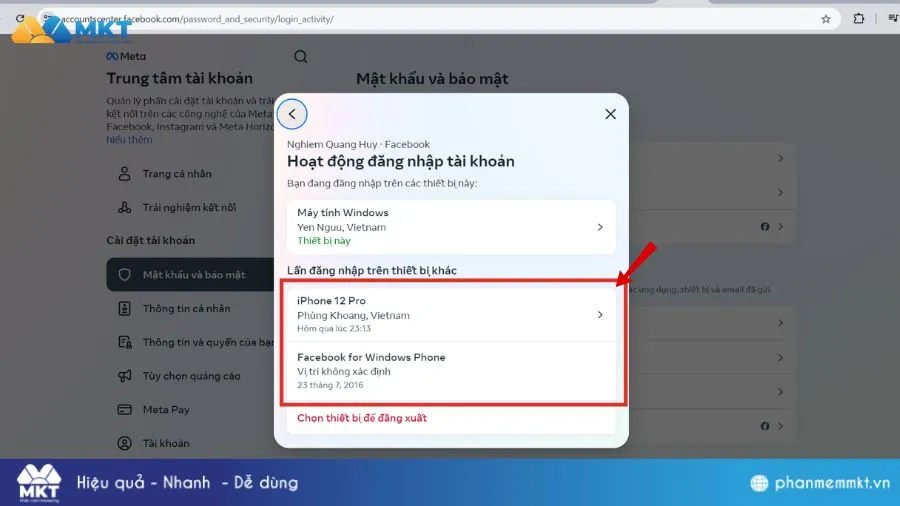Click the Hoạt động đăng nhập tài khoản heading
The height and width of the screenshot is (506, 900).
pos(401,161)
